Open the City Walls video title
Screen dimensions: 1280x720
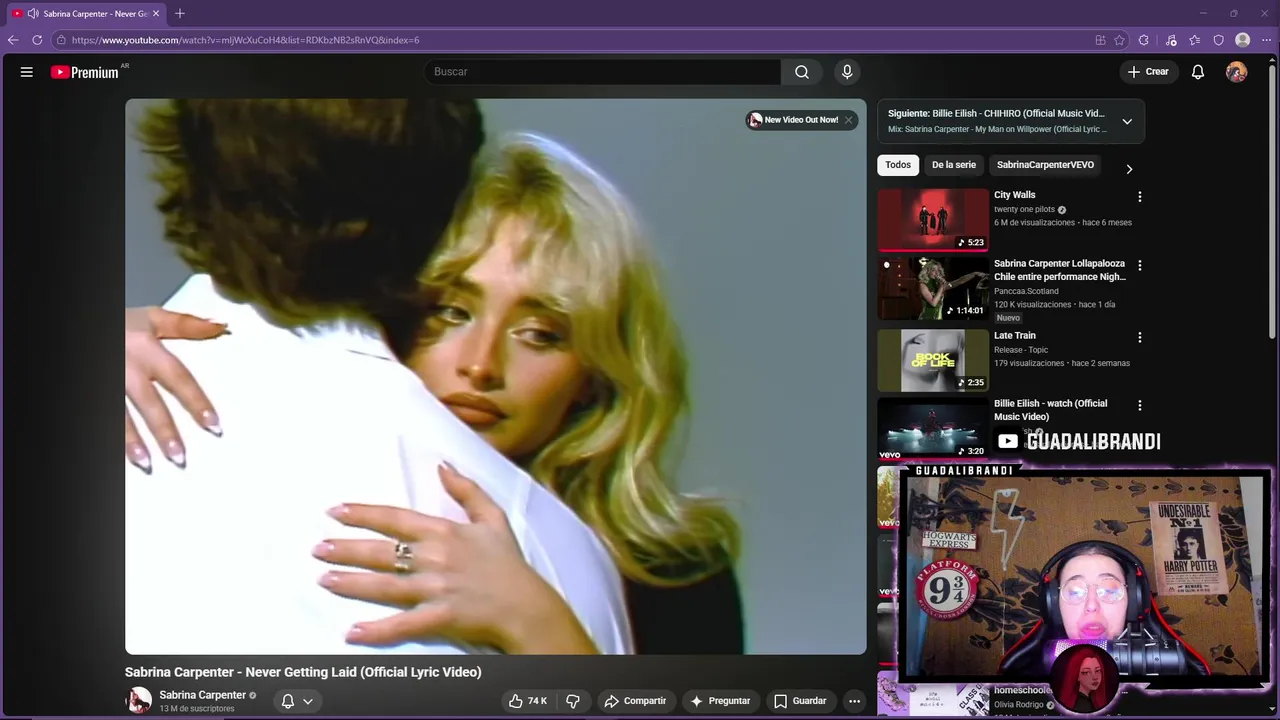1014,195
